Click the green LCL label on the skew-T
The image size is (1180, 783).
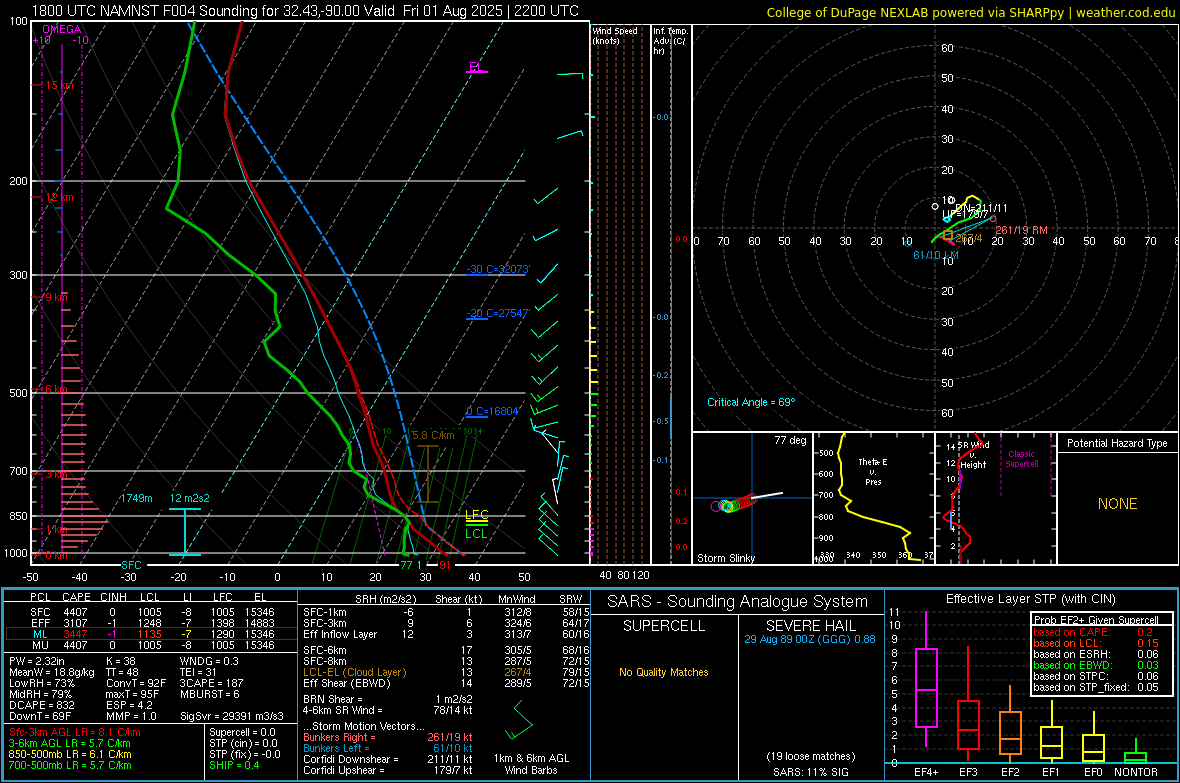(x=476, y=534)
